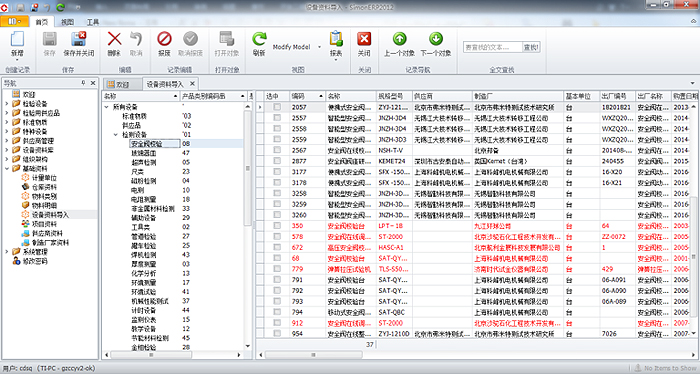
Task: Open 修改密码 (change password) in navigation
Action: [x=35, y=261]
